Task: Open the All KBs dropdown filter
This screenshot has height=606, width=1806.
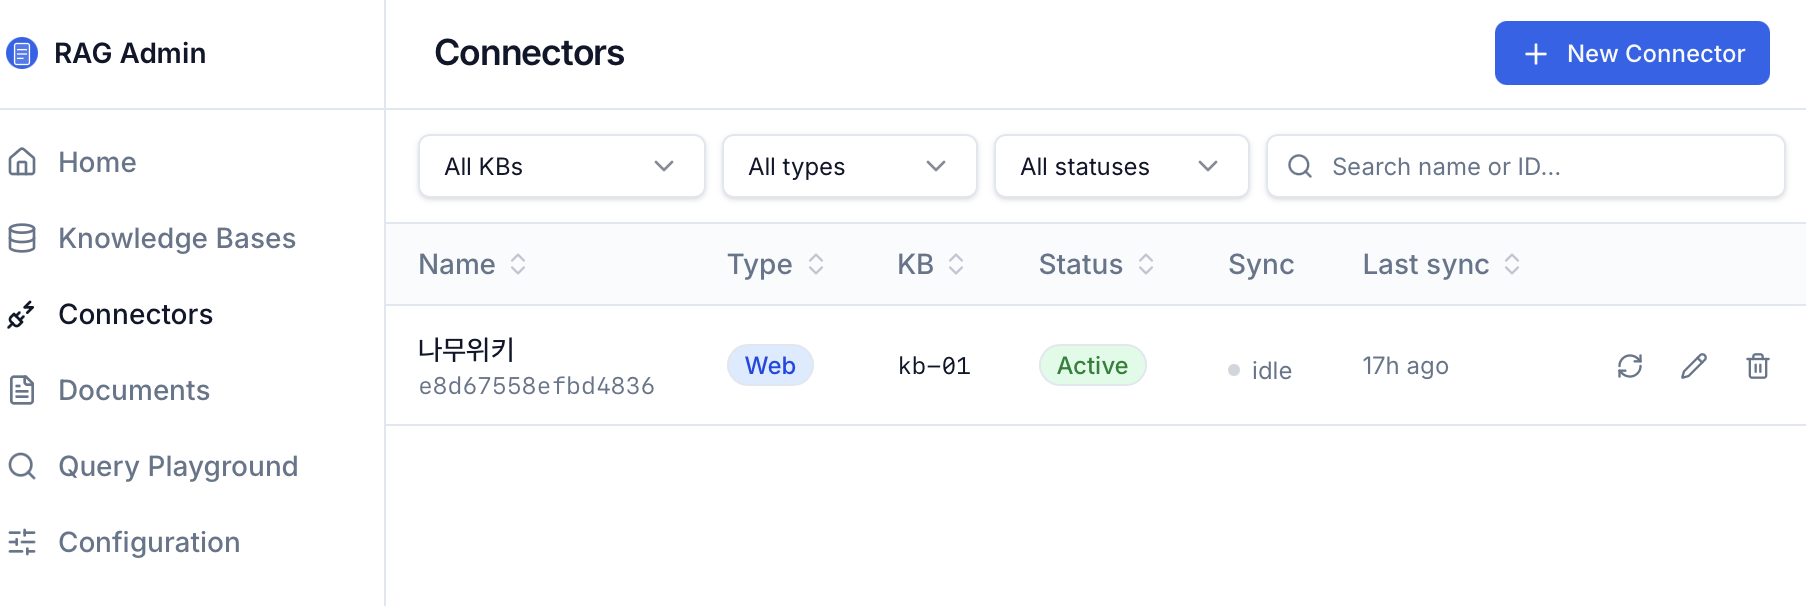Action: tap(562, 166)
